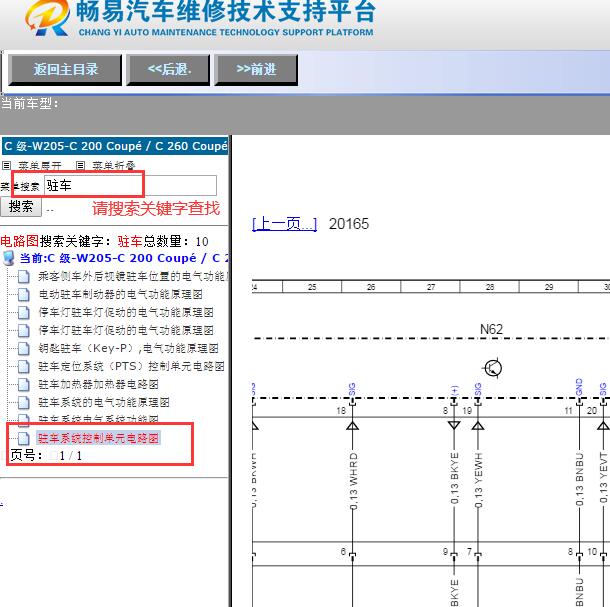Open highlighted 驻车系统控制单元电路图 entry
This screenshot has height=607, width=610.
tap(98, 438)
